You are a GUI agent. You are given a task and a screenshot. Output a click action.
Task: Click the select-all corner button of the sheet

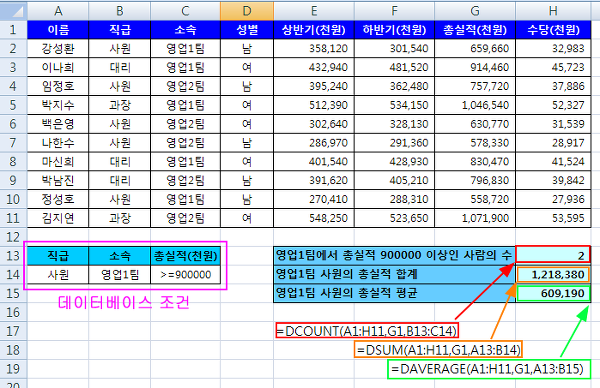(x=13, y=11)
